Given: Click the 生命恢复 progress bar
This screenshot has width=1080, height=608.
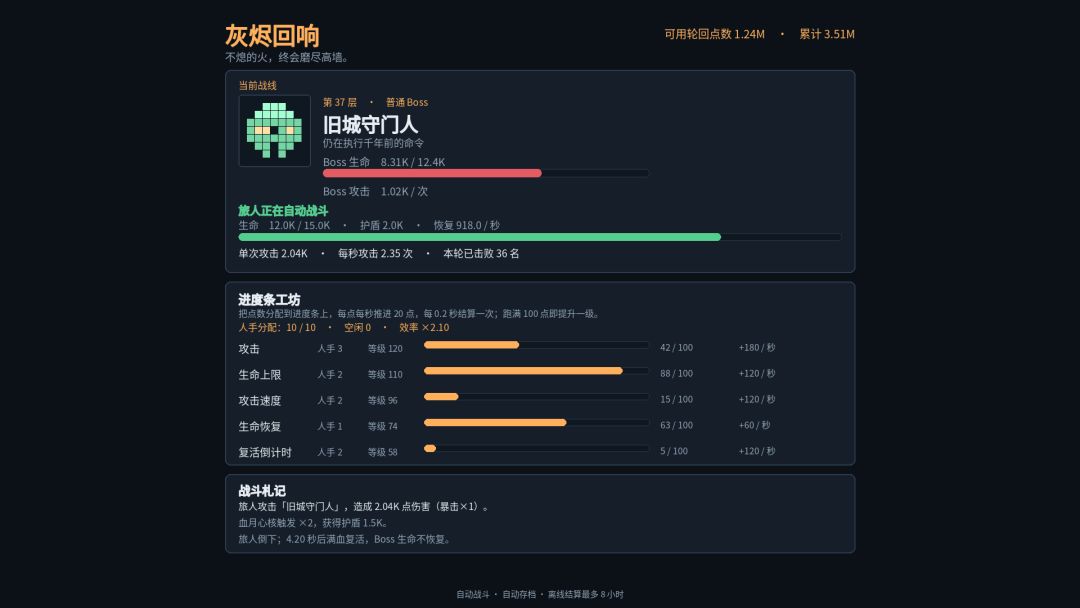Looking at the screenshot, I should [x=536, y=423].
